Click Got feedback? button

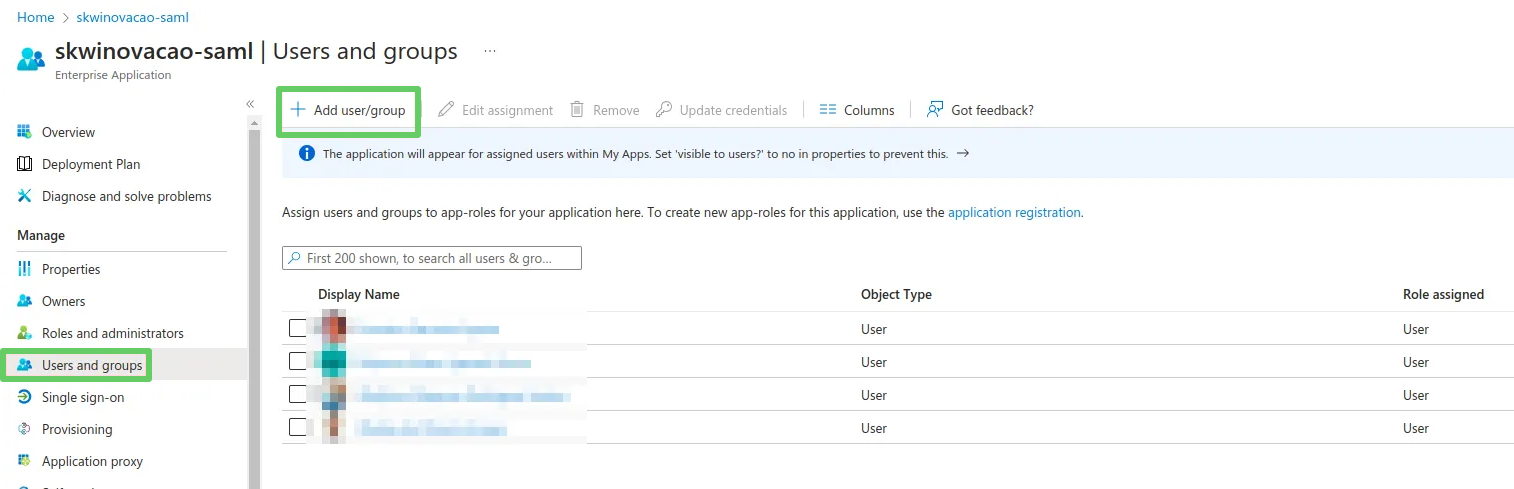point(980,110)
